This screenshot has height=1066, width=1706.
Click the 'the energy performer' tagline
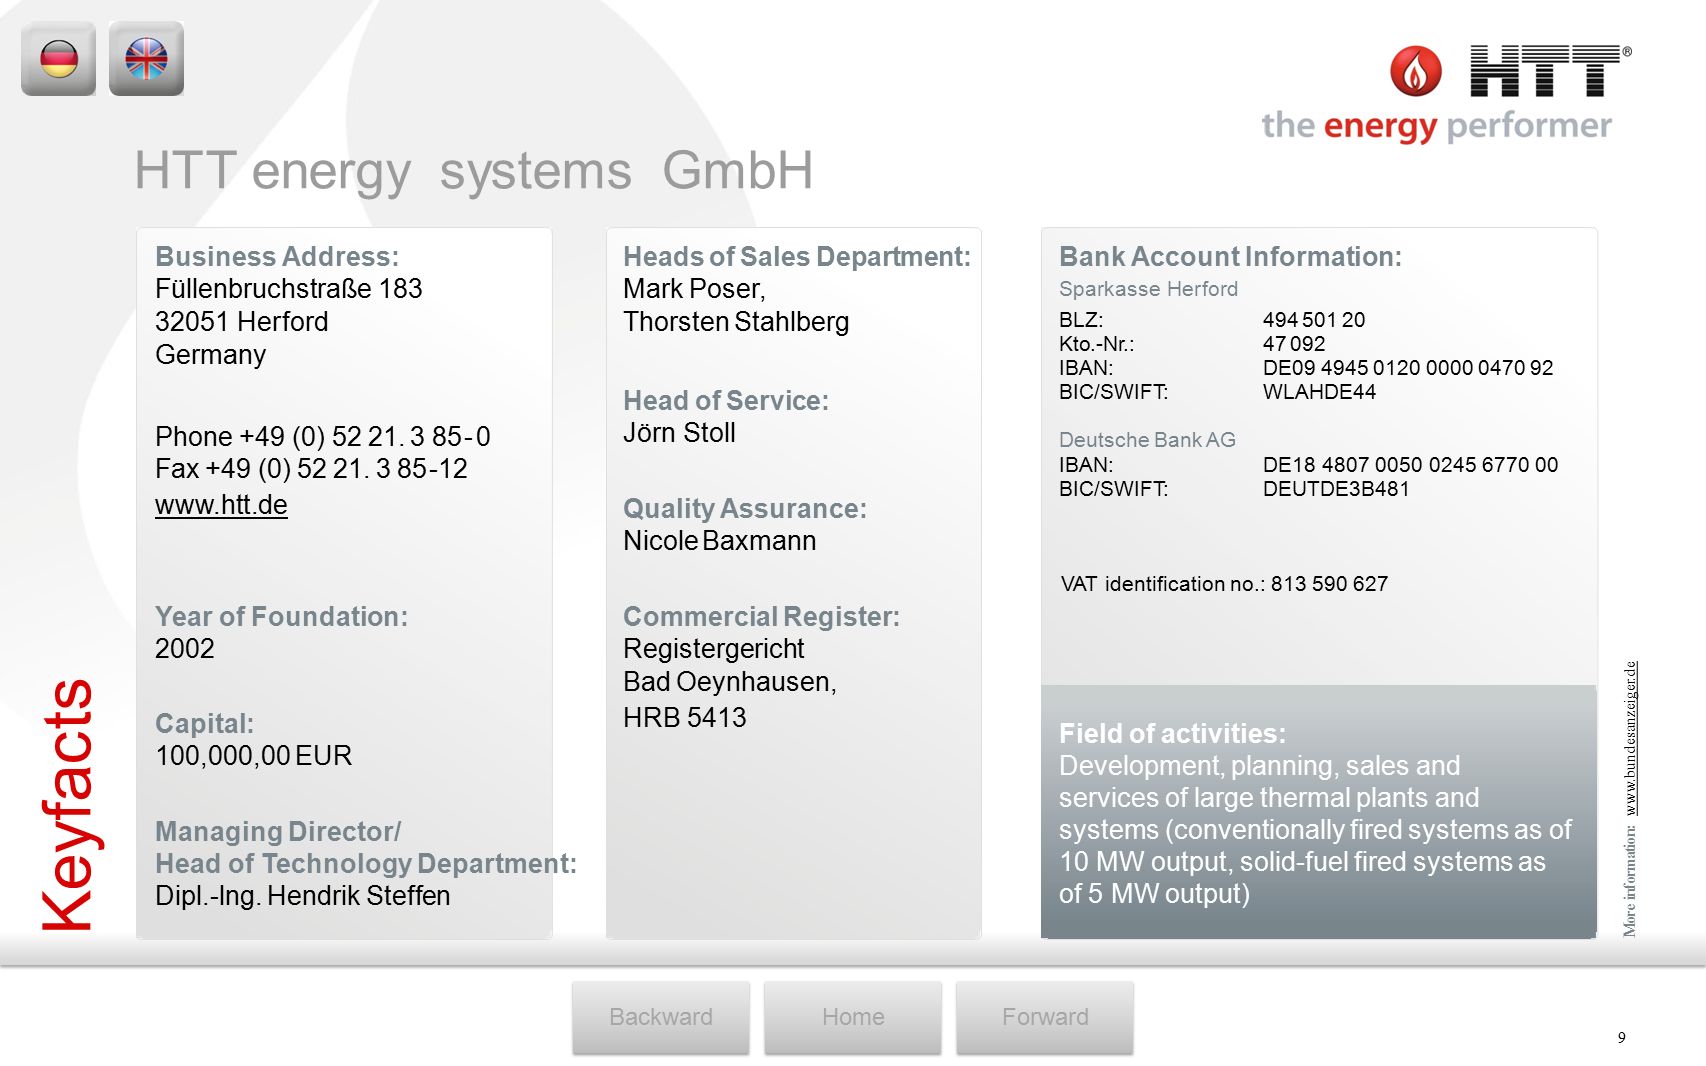(x=1436, y=126)
